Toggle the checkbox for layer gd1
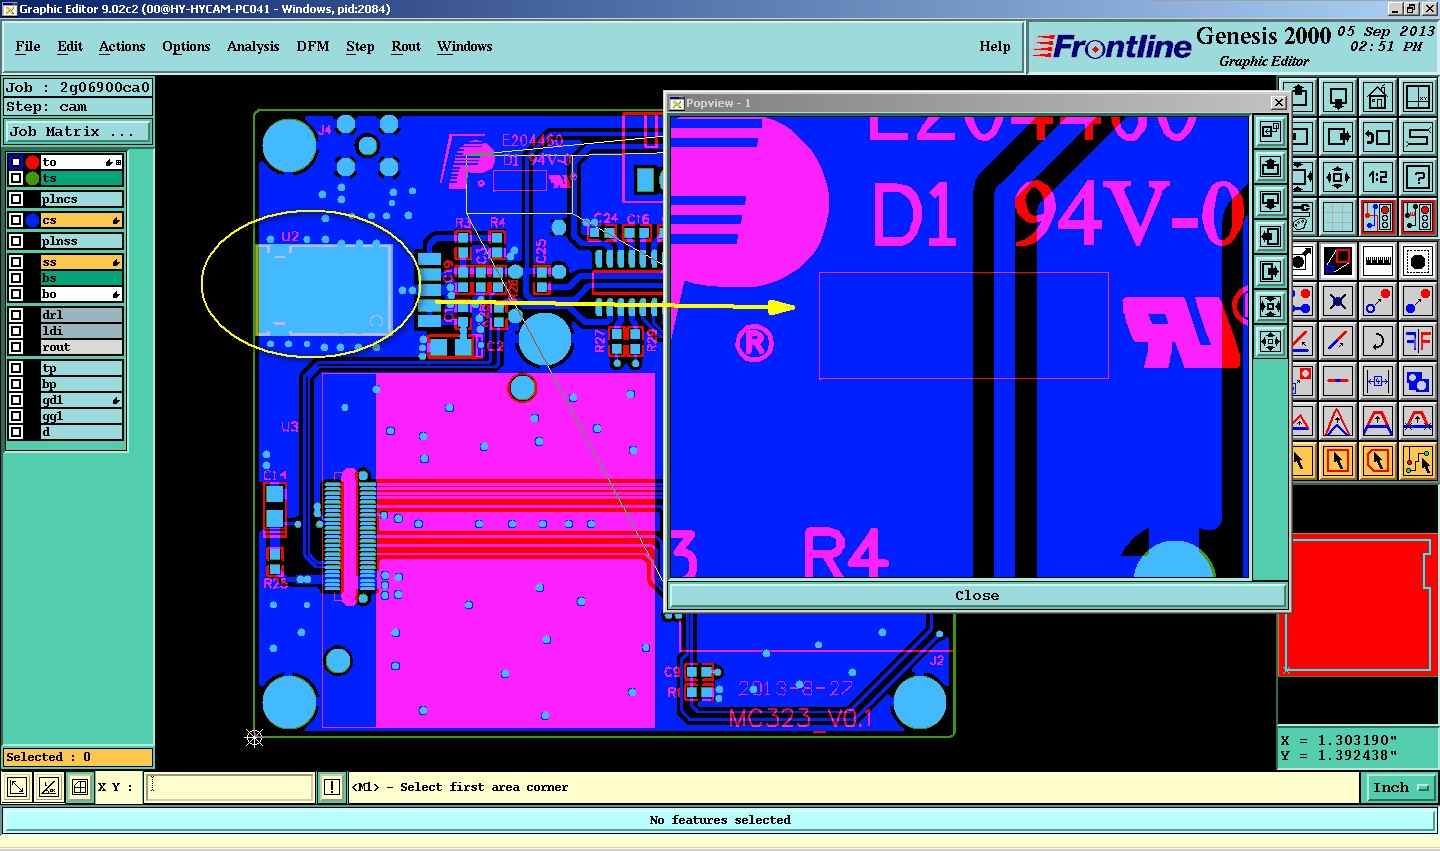Screen dimensions: 1440x851 15,400
